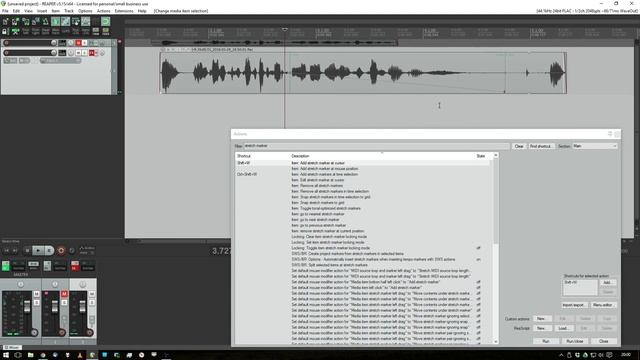Toggle the metronome toolbar icon

point(46,21)
